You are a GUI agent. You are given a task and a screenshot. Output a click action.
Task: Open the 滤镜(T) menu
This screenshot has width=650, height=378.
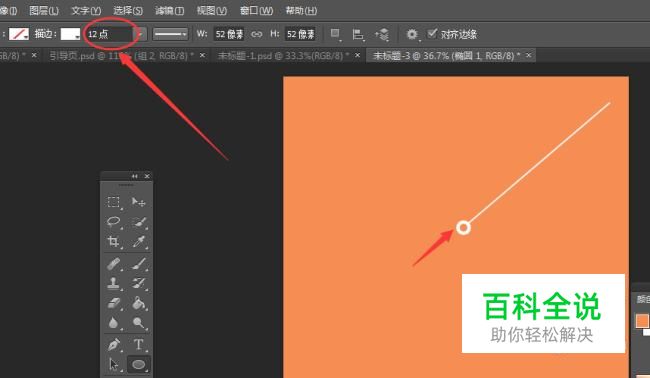click(170, 10)
